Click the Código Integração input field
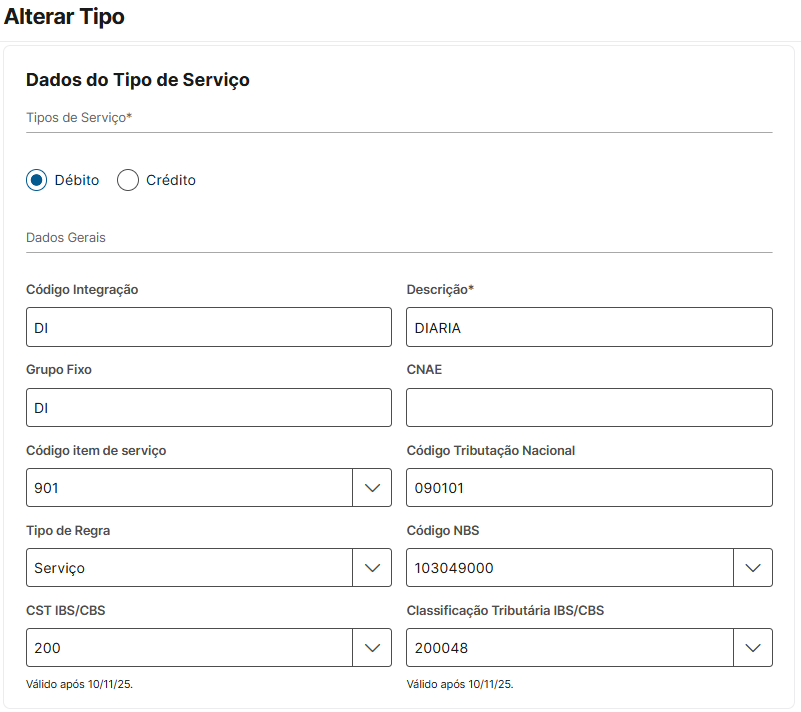Image resolution: width=801 pixels, height=712 pixels. point(208,327)
